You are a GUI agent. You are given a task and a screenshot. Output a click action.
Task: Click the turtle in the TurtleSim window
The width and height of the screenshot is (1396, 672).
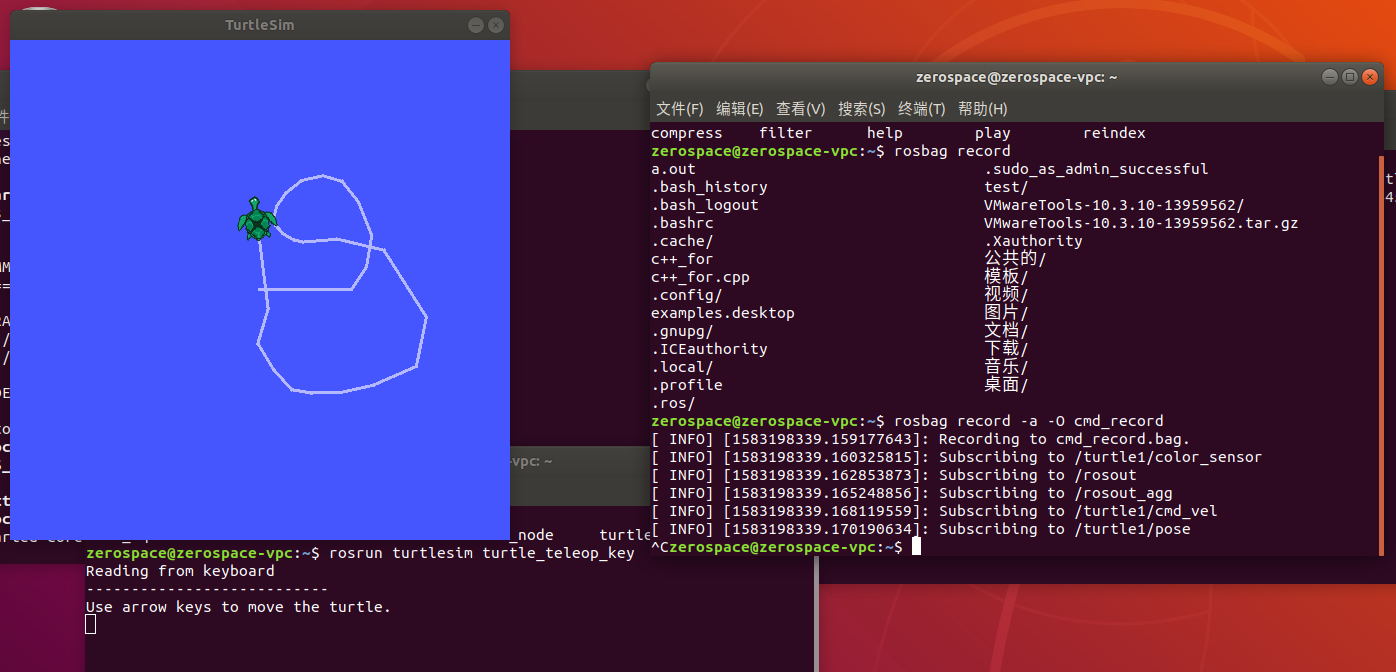(257, 219)
